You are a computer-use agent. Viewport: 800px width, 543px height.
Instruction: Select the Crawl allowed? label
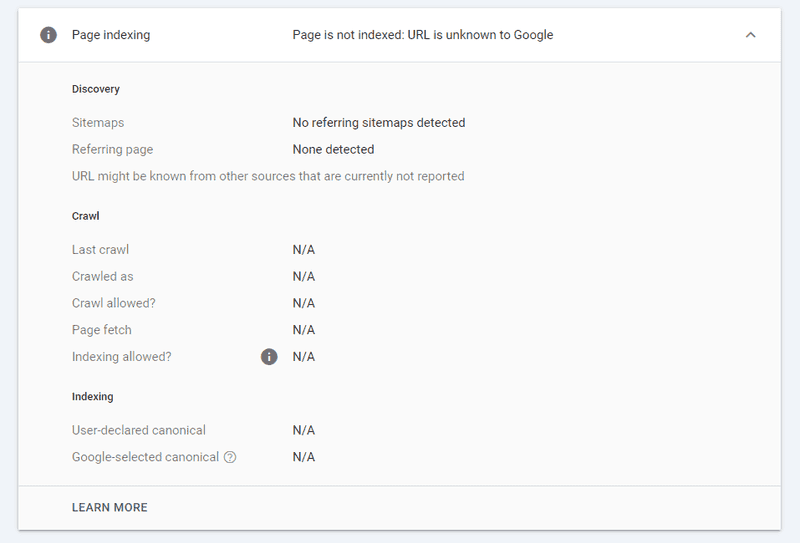tap(114, 303)
